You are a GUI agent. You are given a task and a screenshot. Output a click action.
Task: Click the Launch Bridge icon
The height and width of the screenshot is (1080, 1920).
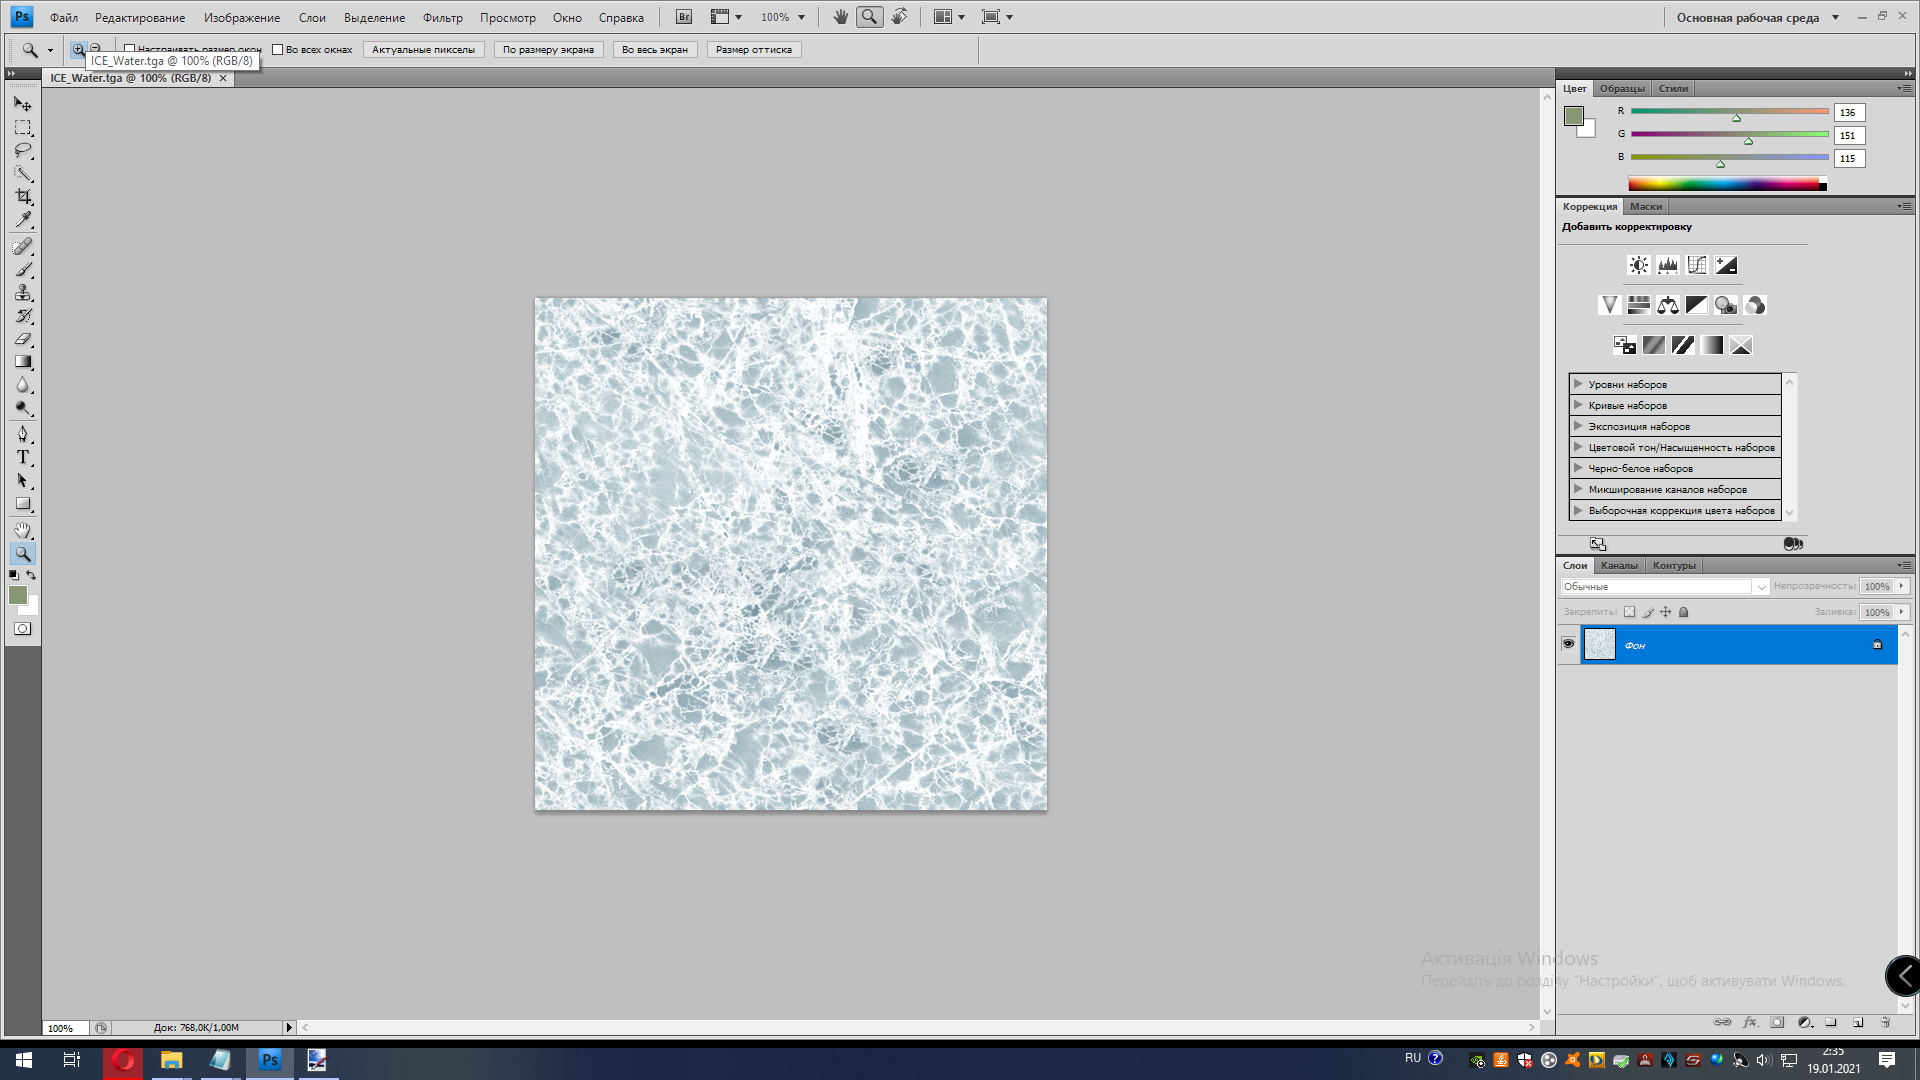tap(684, 17)
